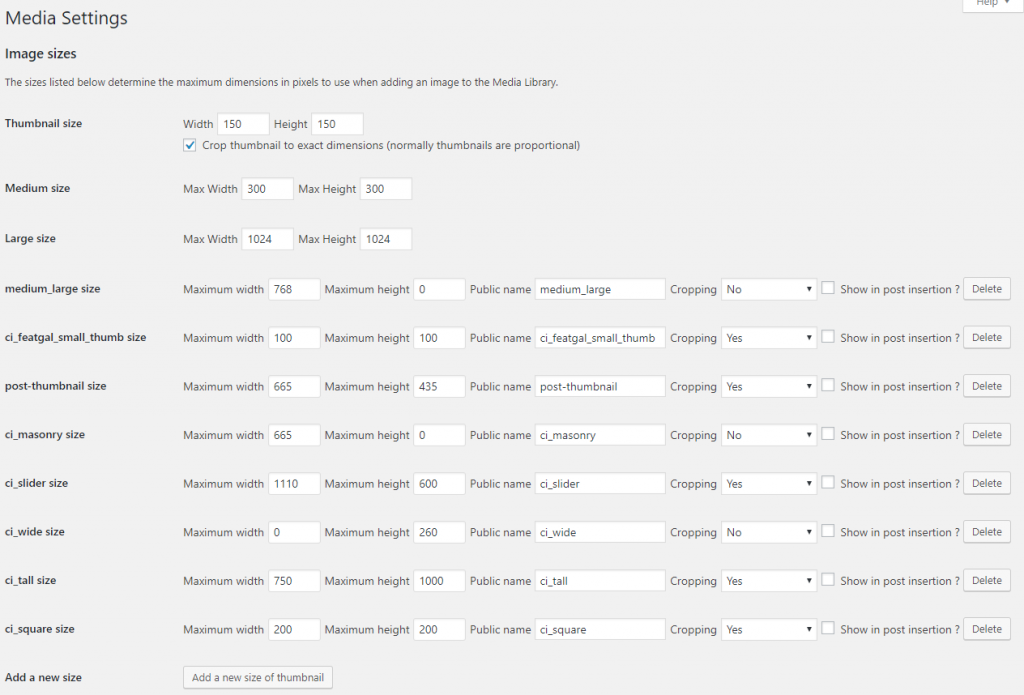Enable Show in post insertion for ci_wide
Viewport: 1024px width, 695px height.
827,531
